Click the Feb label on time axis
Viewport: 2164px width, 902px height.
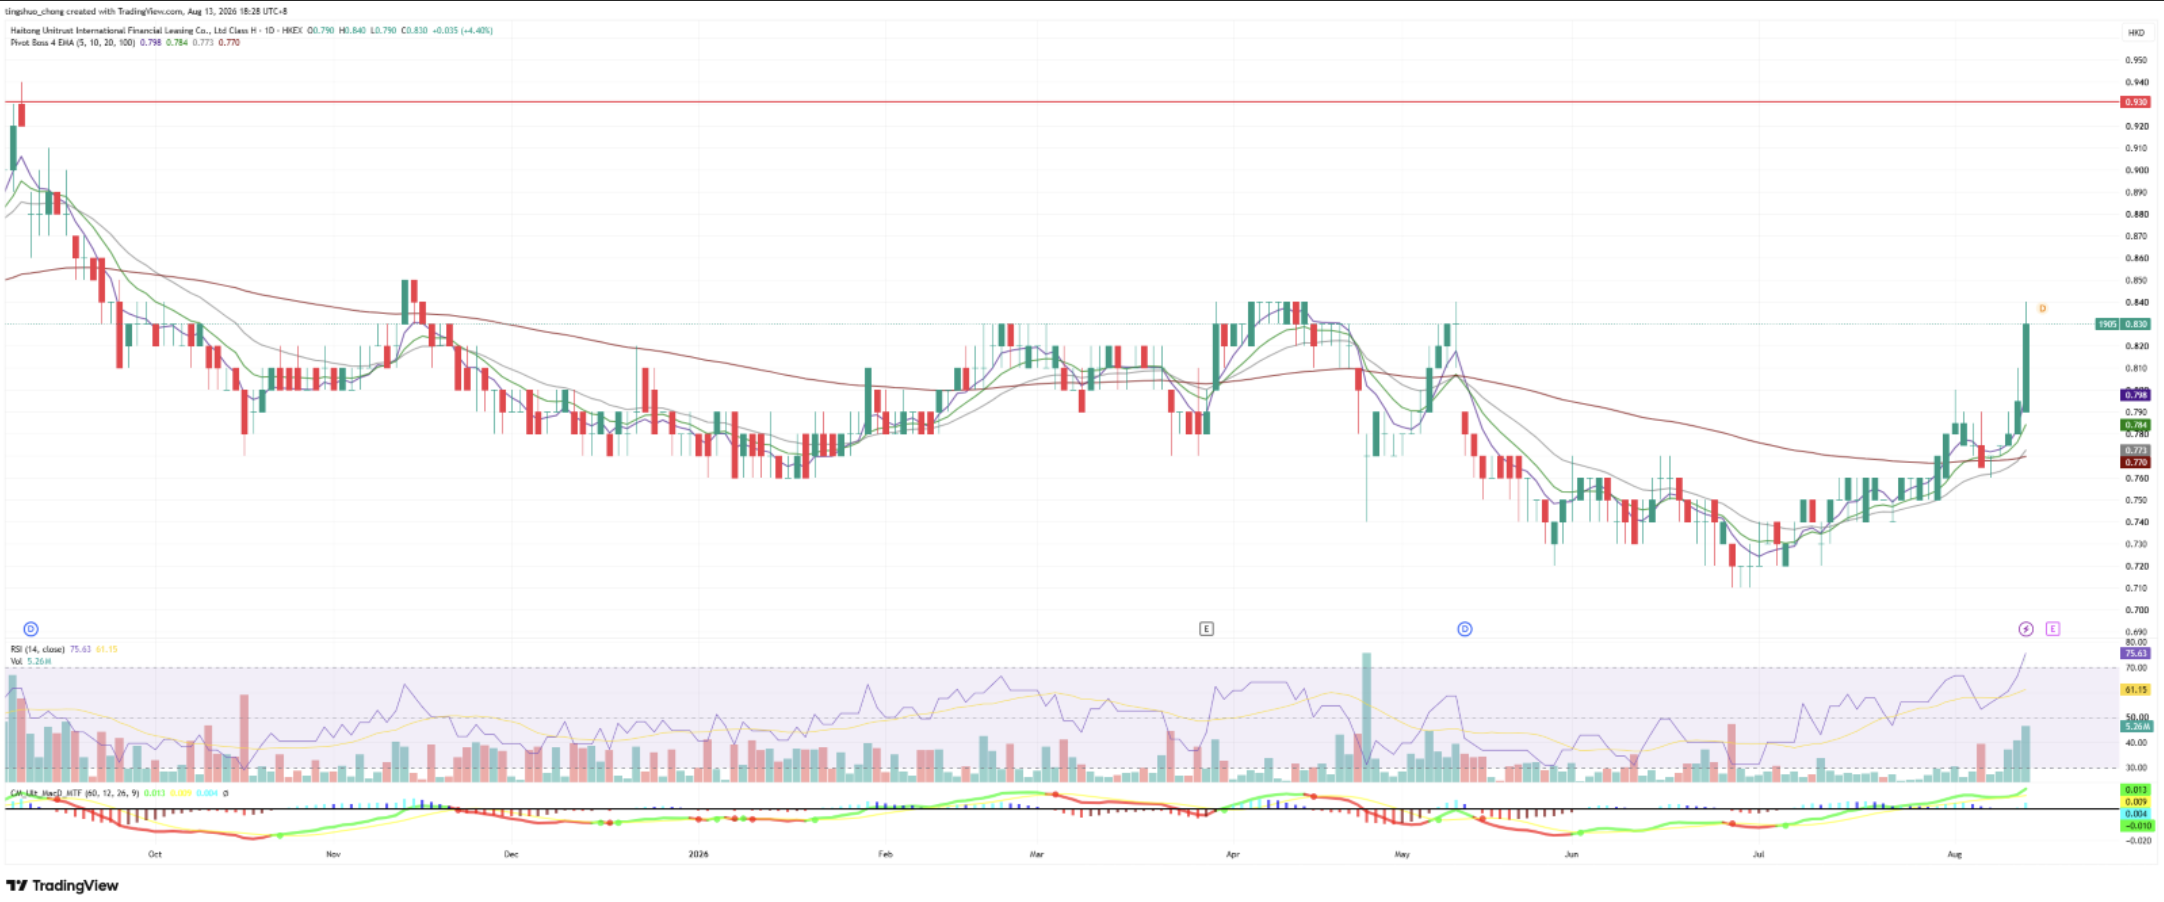[885, 854]
